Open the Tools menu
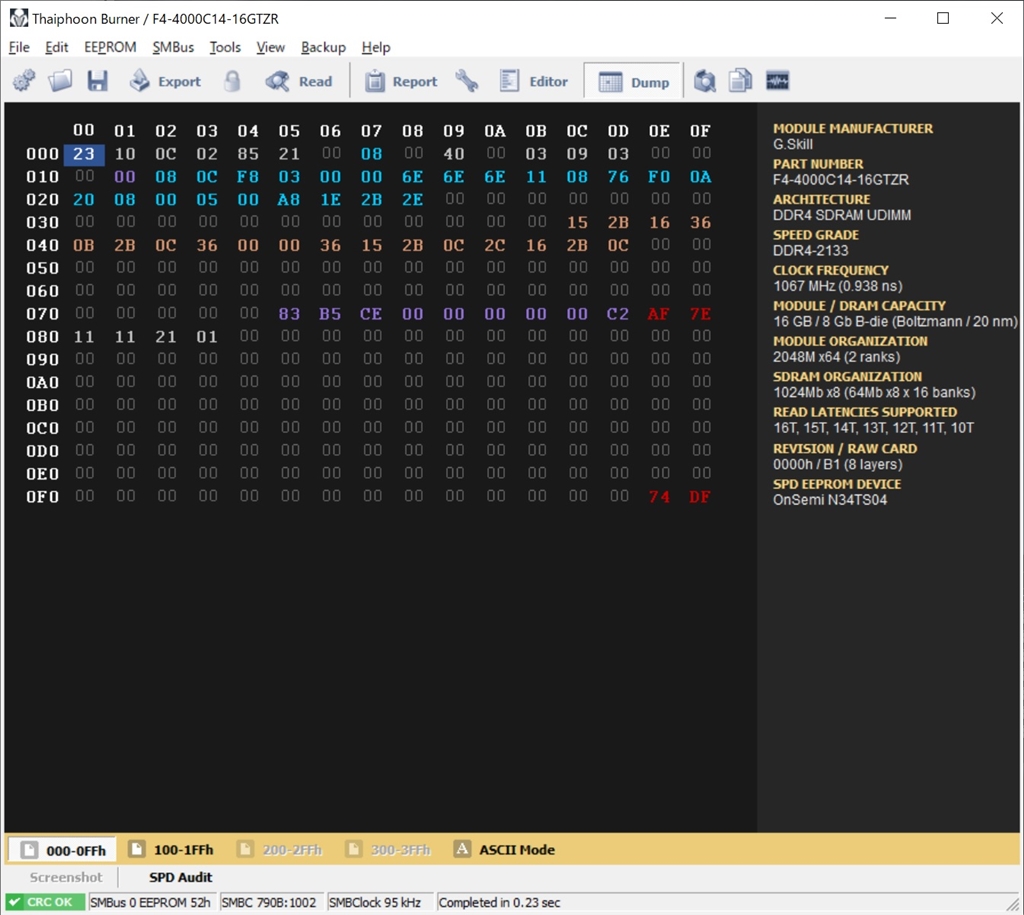 click(x=225, y=47)
